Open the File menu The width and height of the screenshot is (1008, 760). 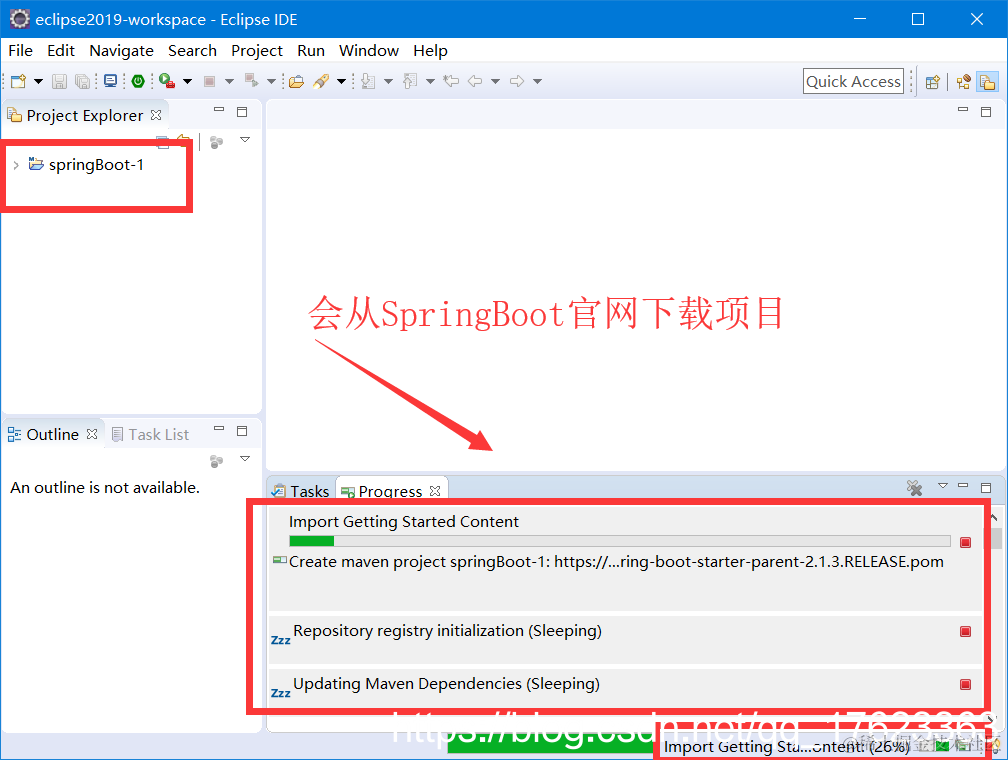point(21,51)
